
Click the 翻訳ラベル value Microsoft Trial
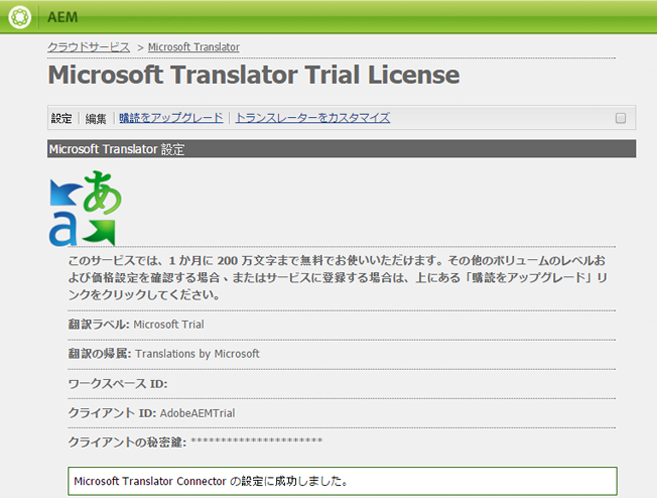(x=169, y=325)
